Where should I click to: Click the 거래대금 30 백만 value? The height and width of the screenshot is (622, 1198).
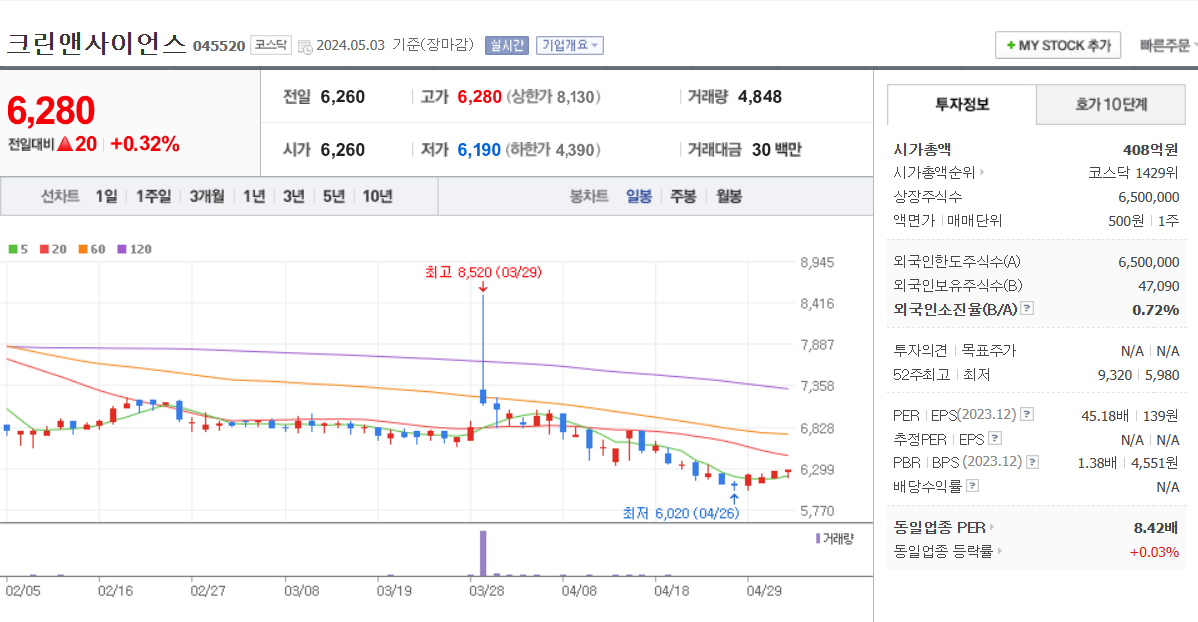click(x=776, y=150)
